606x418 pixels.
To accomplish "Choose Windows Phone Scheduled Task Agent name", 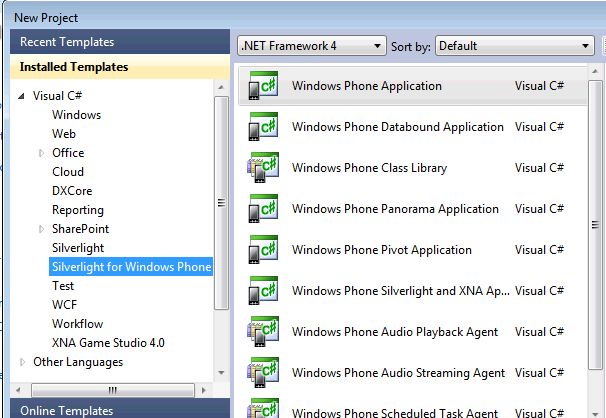I will pos(395,413).
